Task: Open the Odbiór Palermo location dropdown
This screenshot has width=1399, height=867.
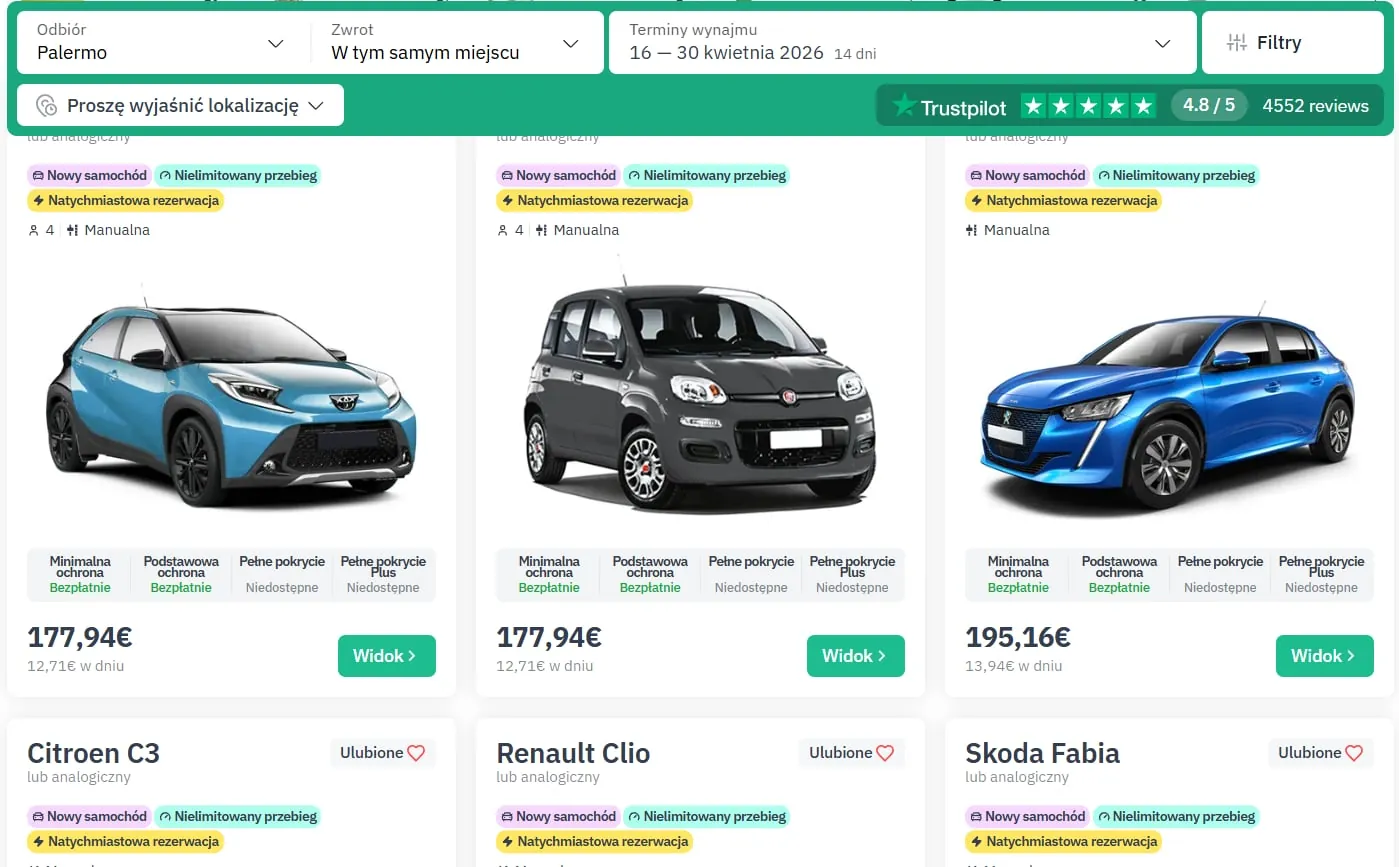Action: click(x=276, y=43)
